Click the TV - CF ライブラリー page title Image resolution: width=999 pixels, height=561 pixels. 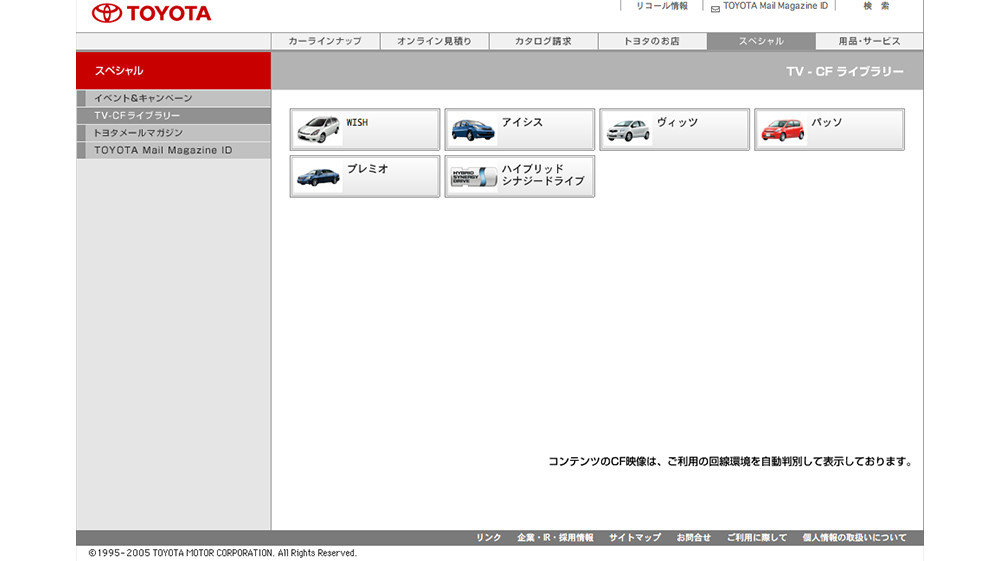point(845,71)
